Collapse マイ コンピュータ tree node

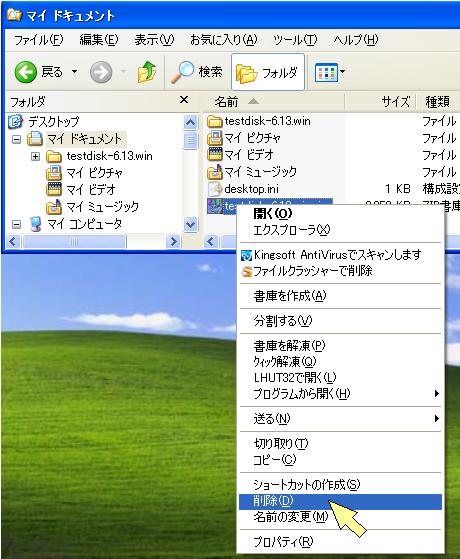point(16,224)
